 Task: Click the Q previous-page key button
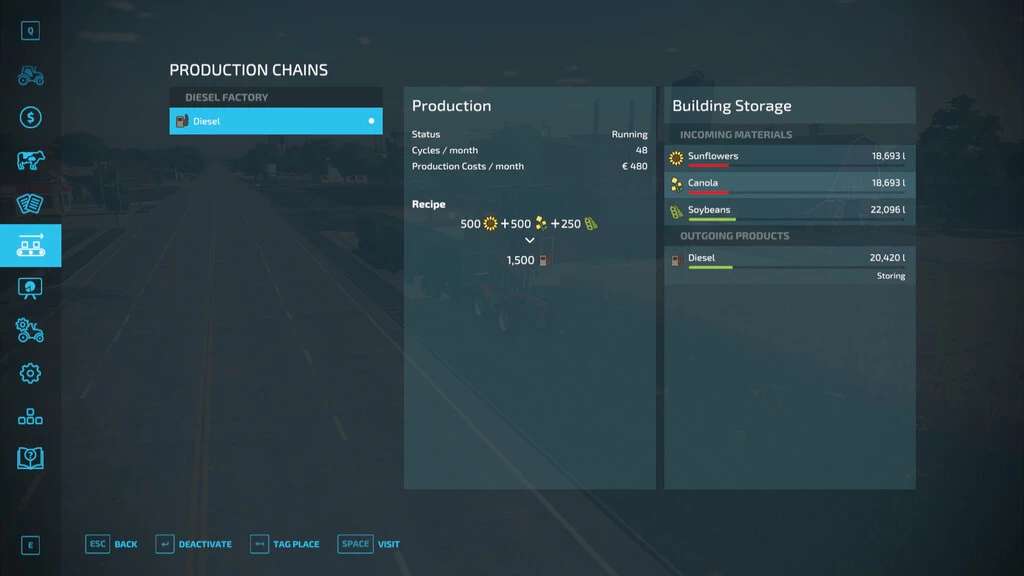(x=30, y=31)
